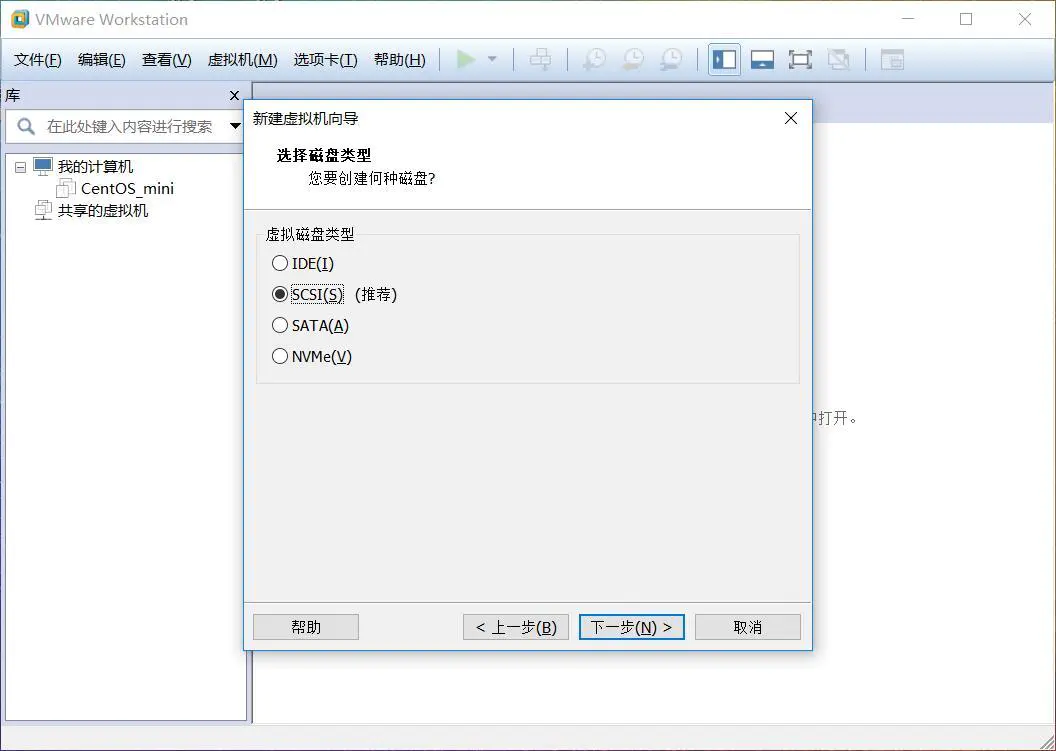Toggle the show library sidebar icon
Viewport: 1056px width, 751px height.
pyautogui.click(x=724, y=59)
